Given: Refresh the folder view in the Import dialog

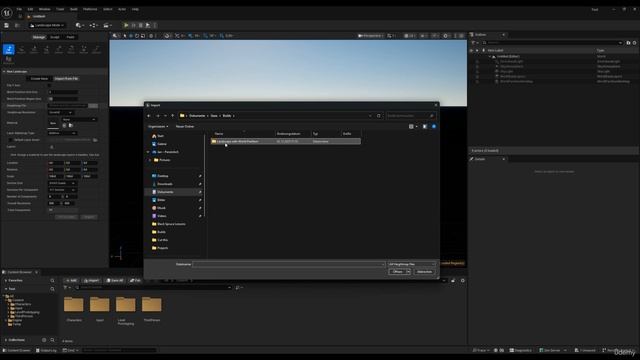Looking at the screenshot, I should 379,116.
